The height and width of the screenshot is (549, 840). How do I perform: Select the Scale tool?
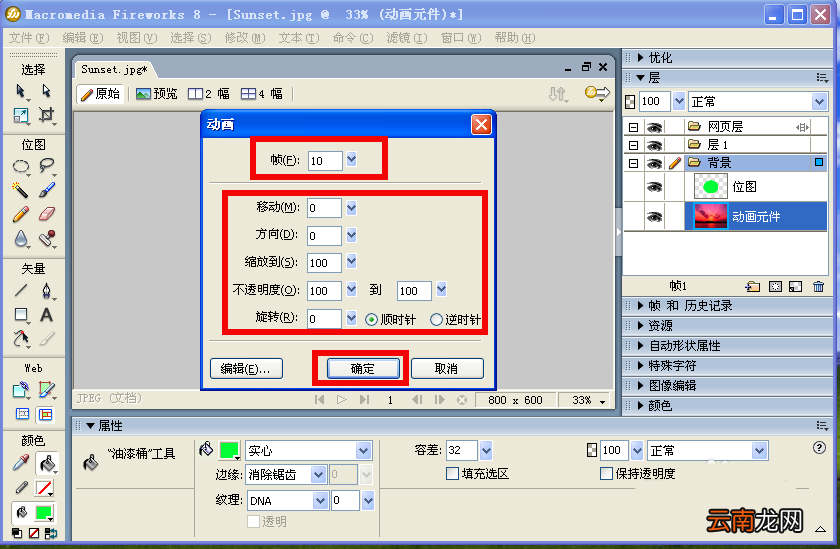click(x=20, y=115)
